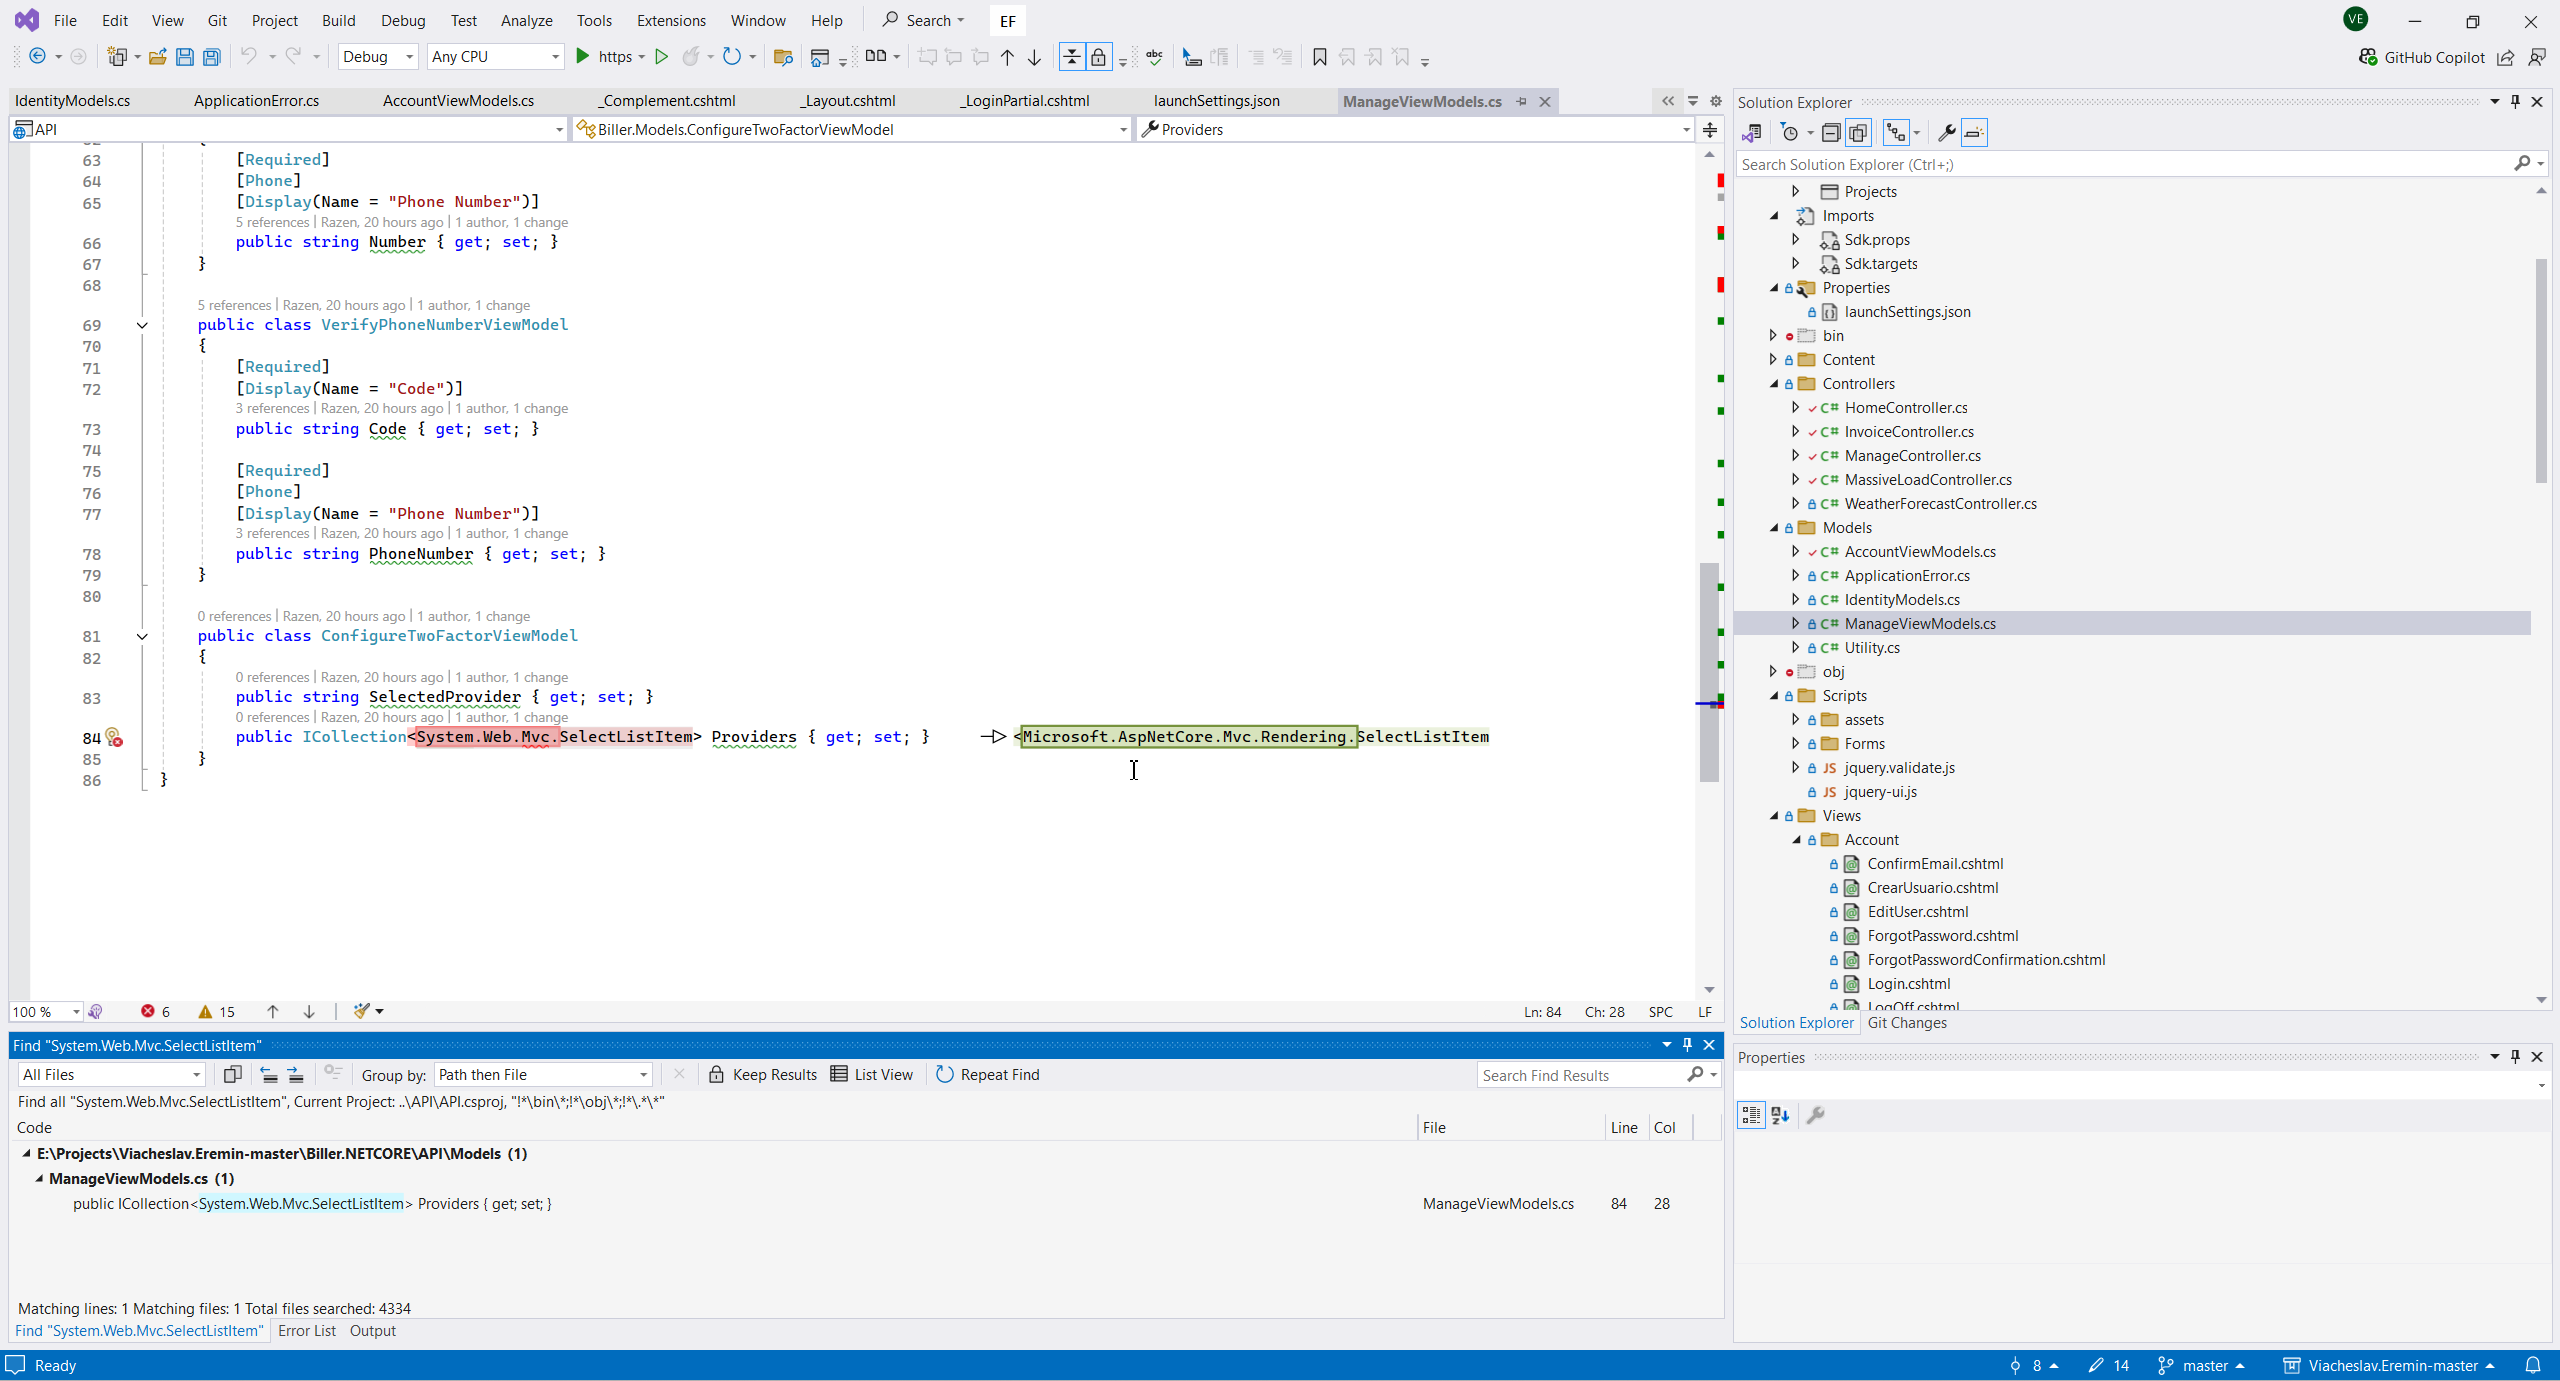This screenshot has height=1381, width=2560.
Task: Collapse the ConfigureTwoFactorViewModel class outline
Action: click(142, 636)
